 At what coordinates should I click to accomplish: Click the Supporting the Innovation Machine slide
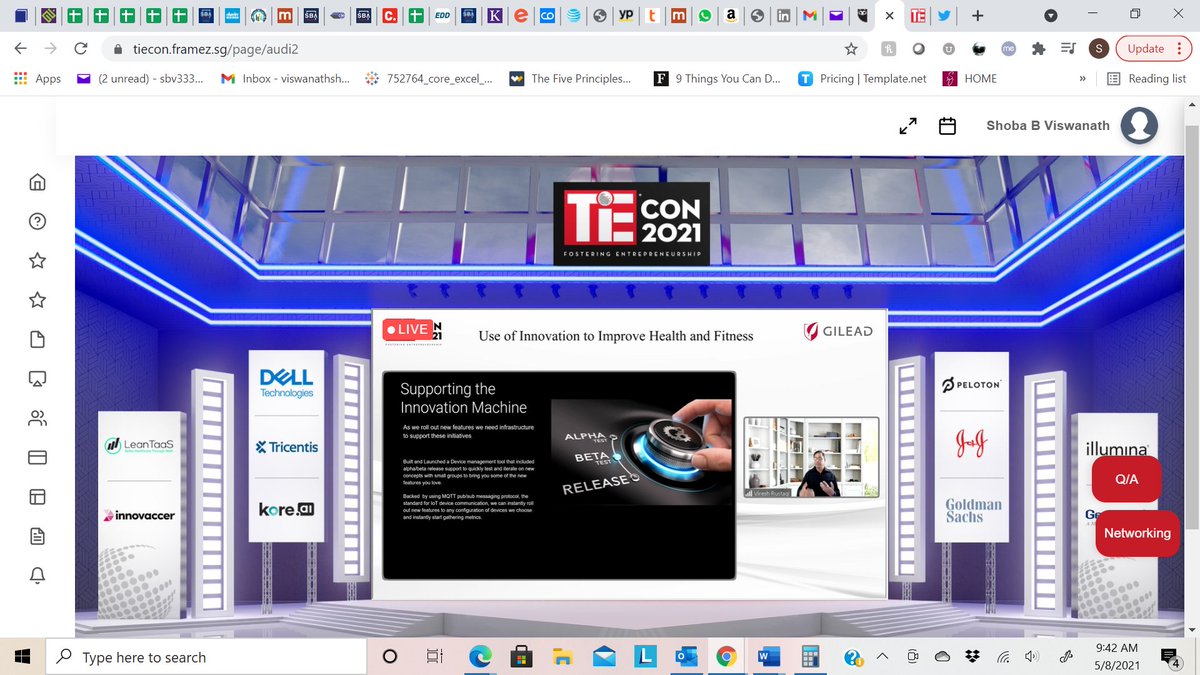point(559,475)
